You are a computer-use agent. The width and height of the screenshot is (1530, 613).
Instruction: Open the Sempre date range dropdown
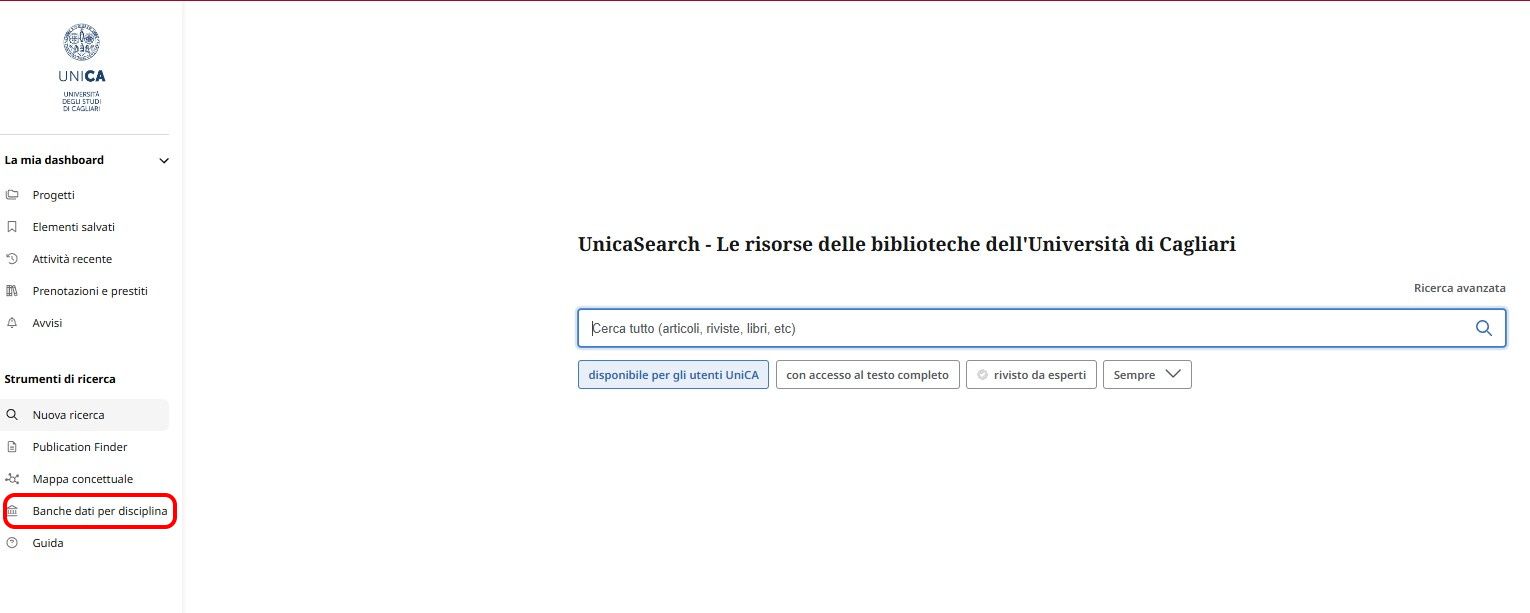coord(1147,375)
